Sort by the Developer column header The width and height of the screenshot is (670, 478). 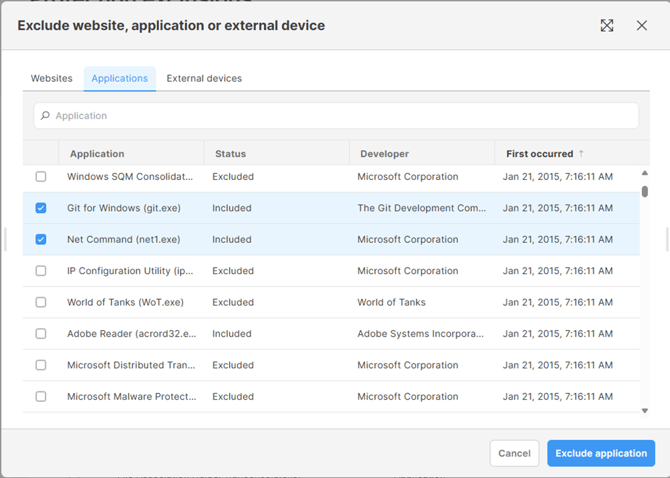383,154
